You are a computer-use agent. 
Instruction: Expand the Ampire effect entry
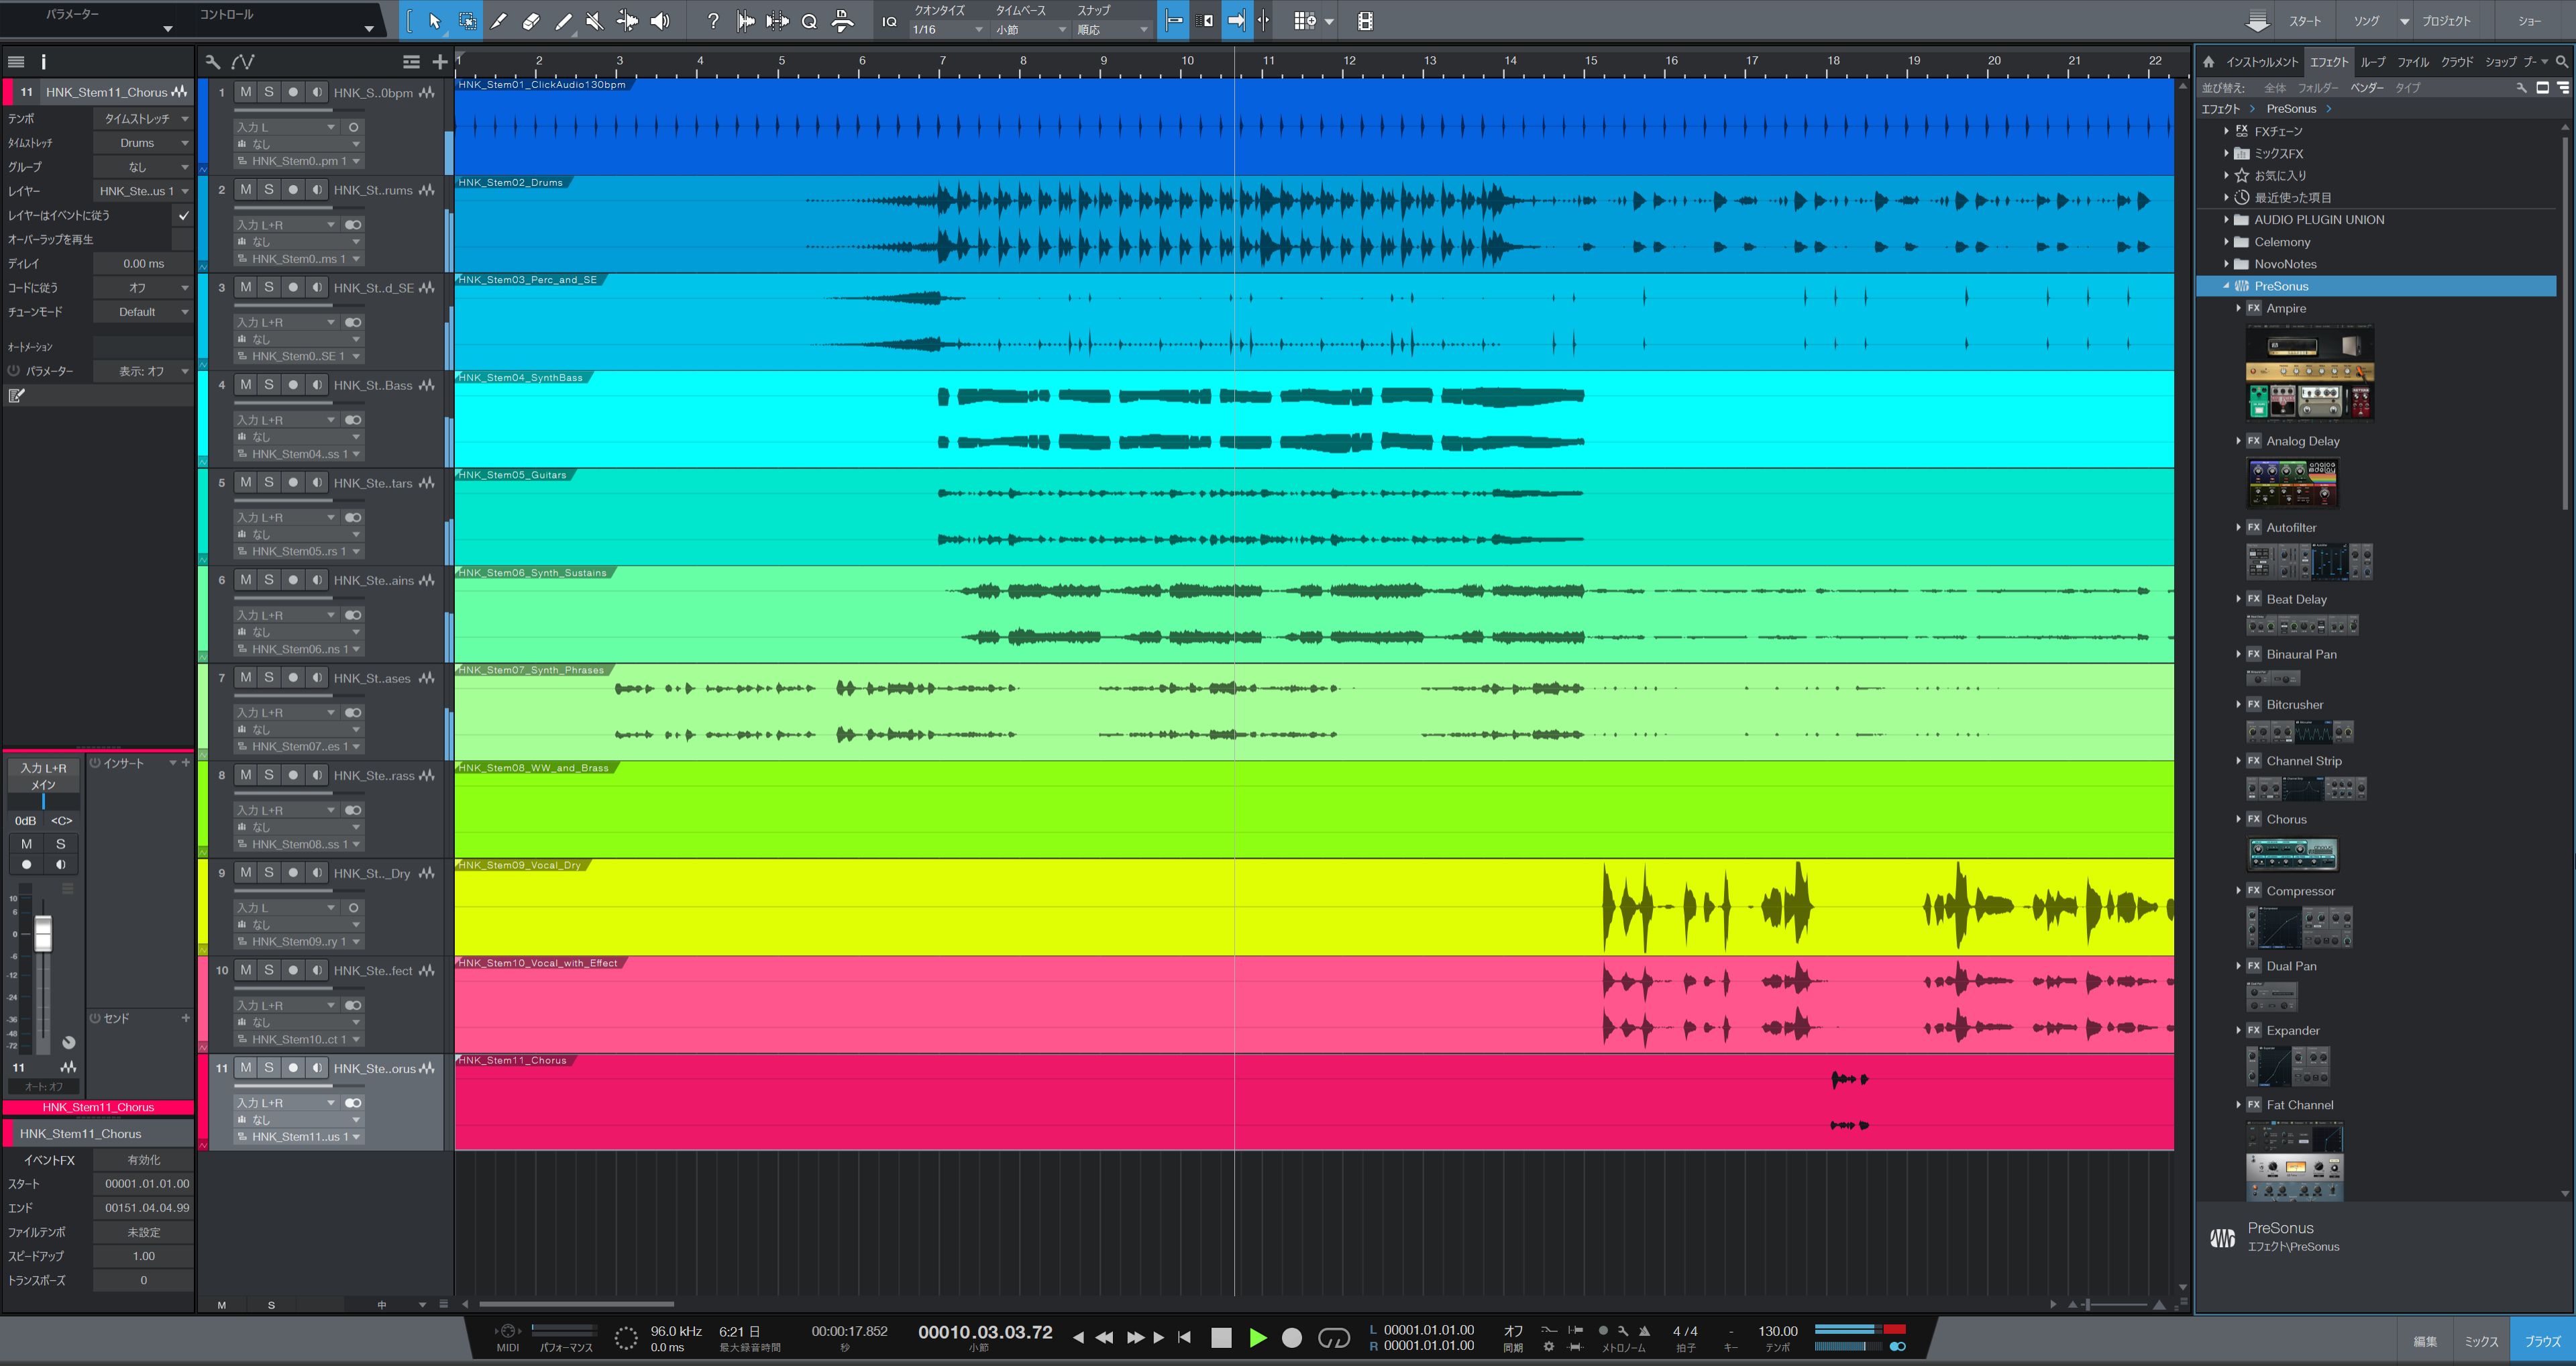2238,309
